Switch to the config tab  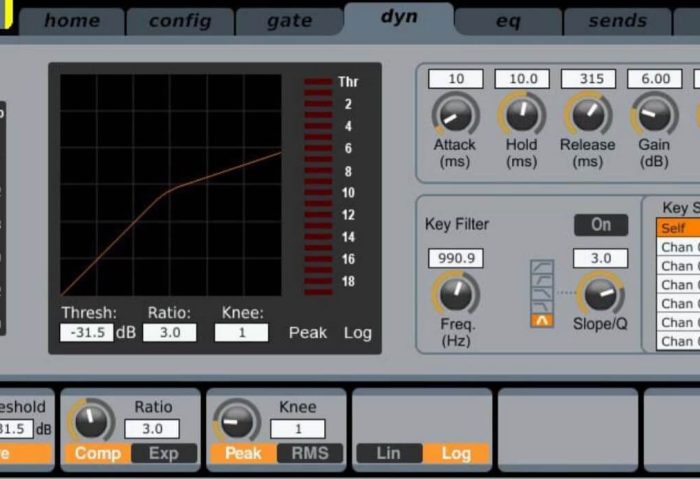tap(180, 21)
